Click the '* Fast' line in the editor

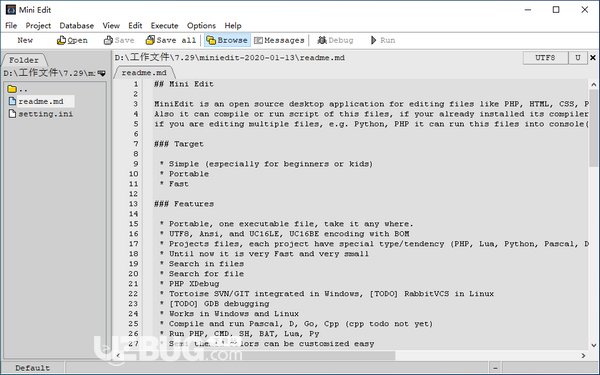[x=174, y=184]
